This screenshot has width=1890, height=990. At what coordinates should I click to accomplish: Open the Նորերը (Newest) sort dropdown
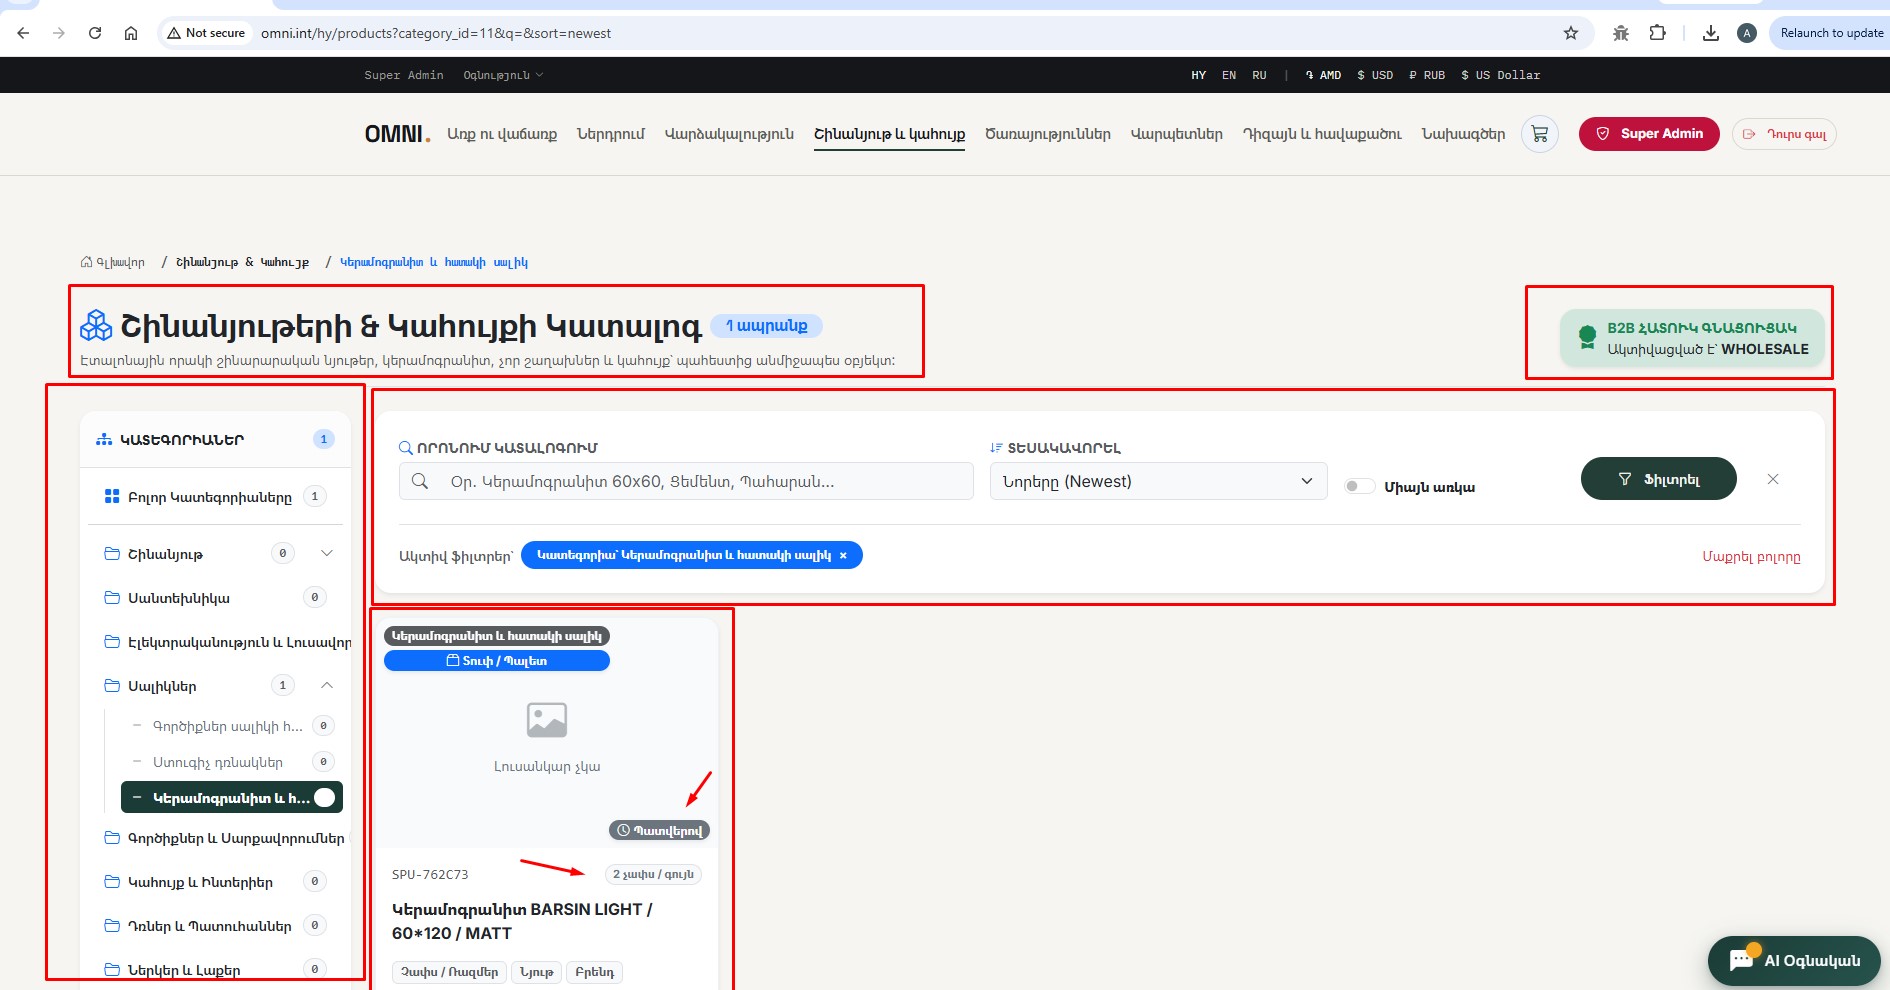click(x=1158, y=481)
